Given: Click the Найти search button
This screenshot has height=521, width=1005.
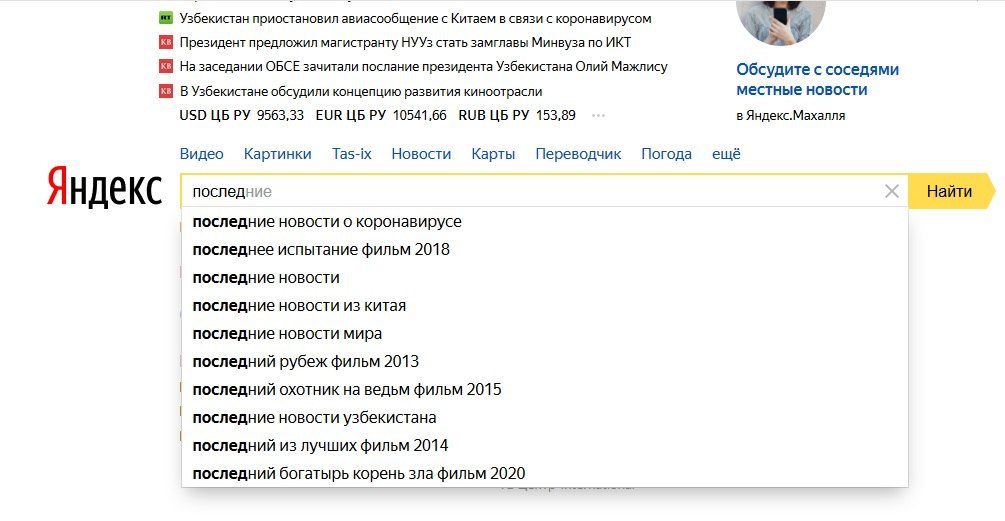Looking at the screenshot, I should click(x=949, y=191).
